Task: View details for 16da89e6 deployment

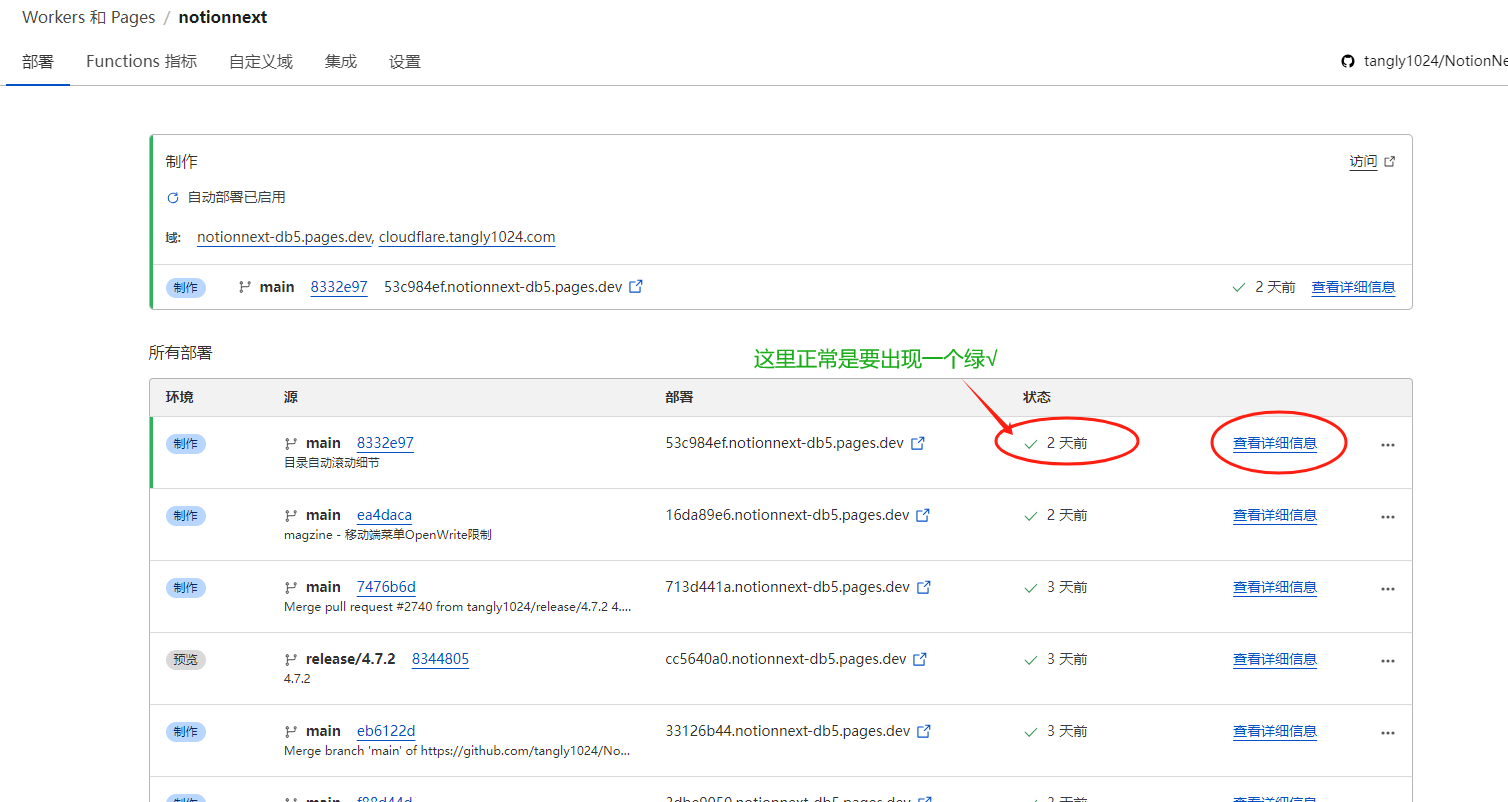Action: pos(1275,515)
